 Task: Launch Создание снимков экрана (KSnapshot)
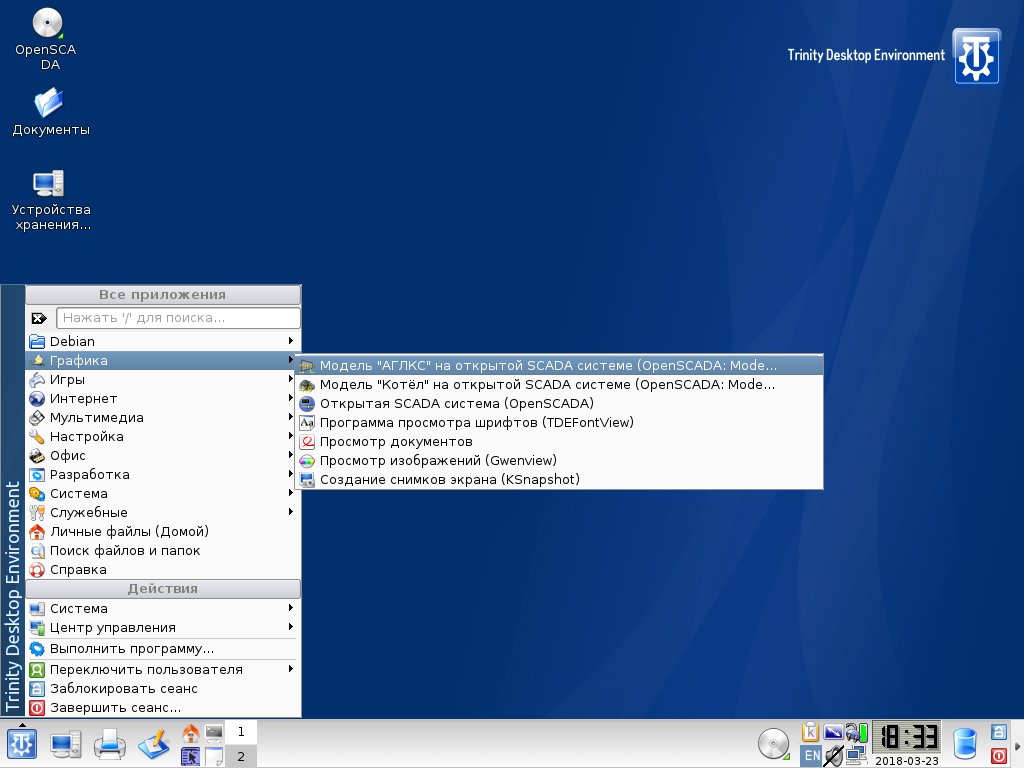coord(449,479)
